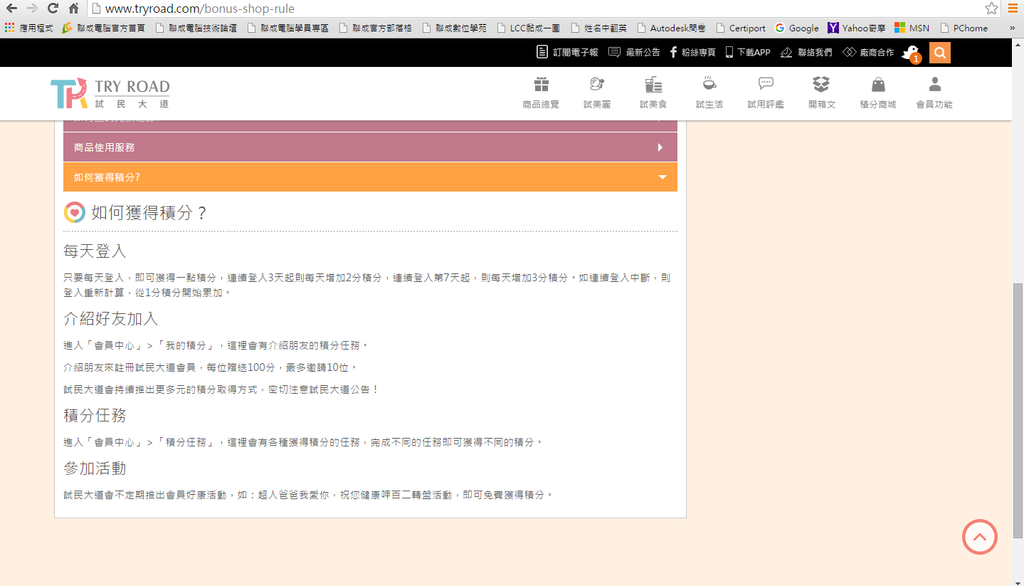Viewport: 1024px width, 586px height.
Task: Click the 參加活動 heading
Action: 95,468
